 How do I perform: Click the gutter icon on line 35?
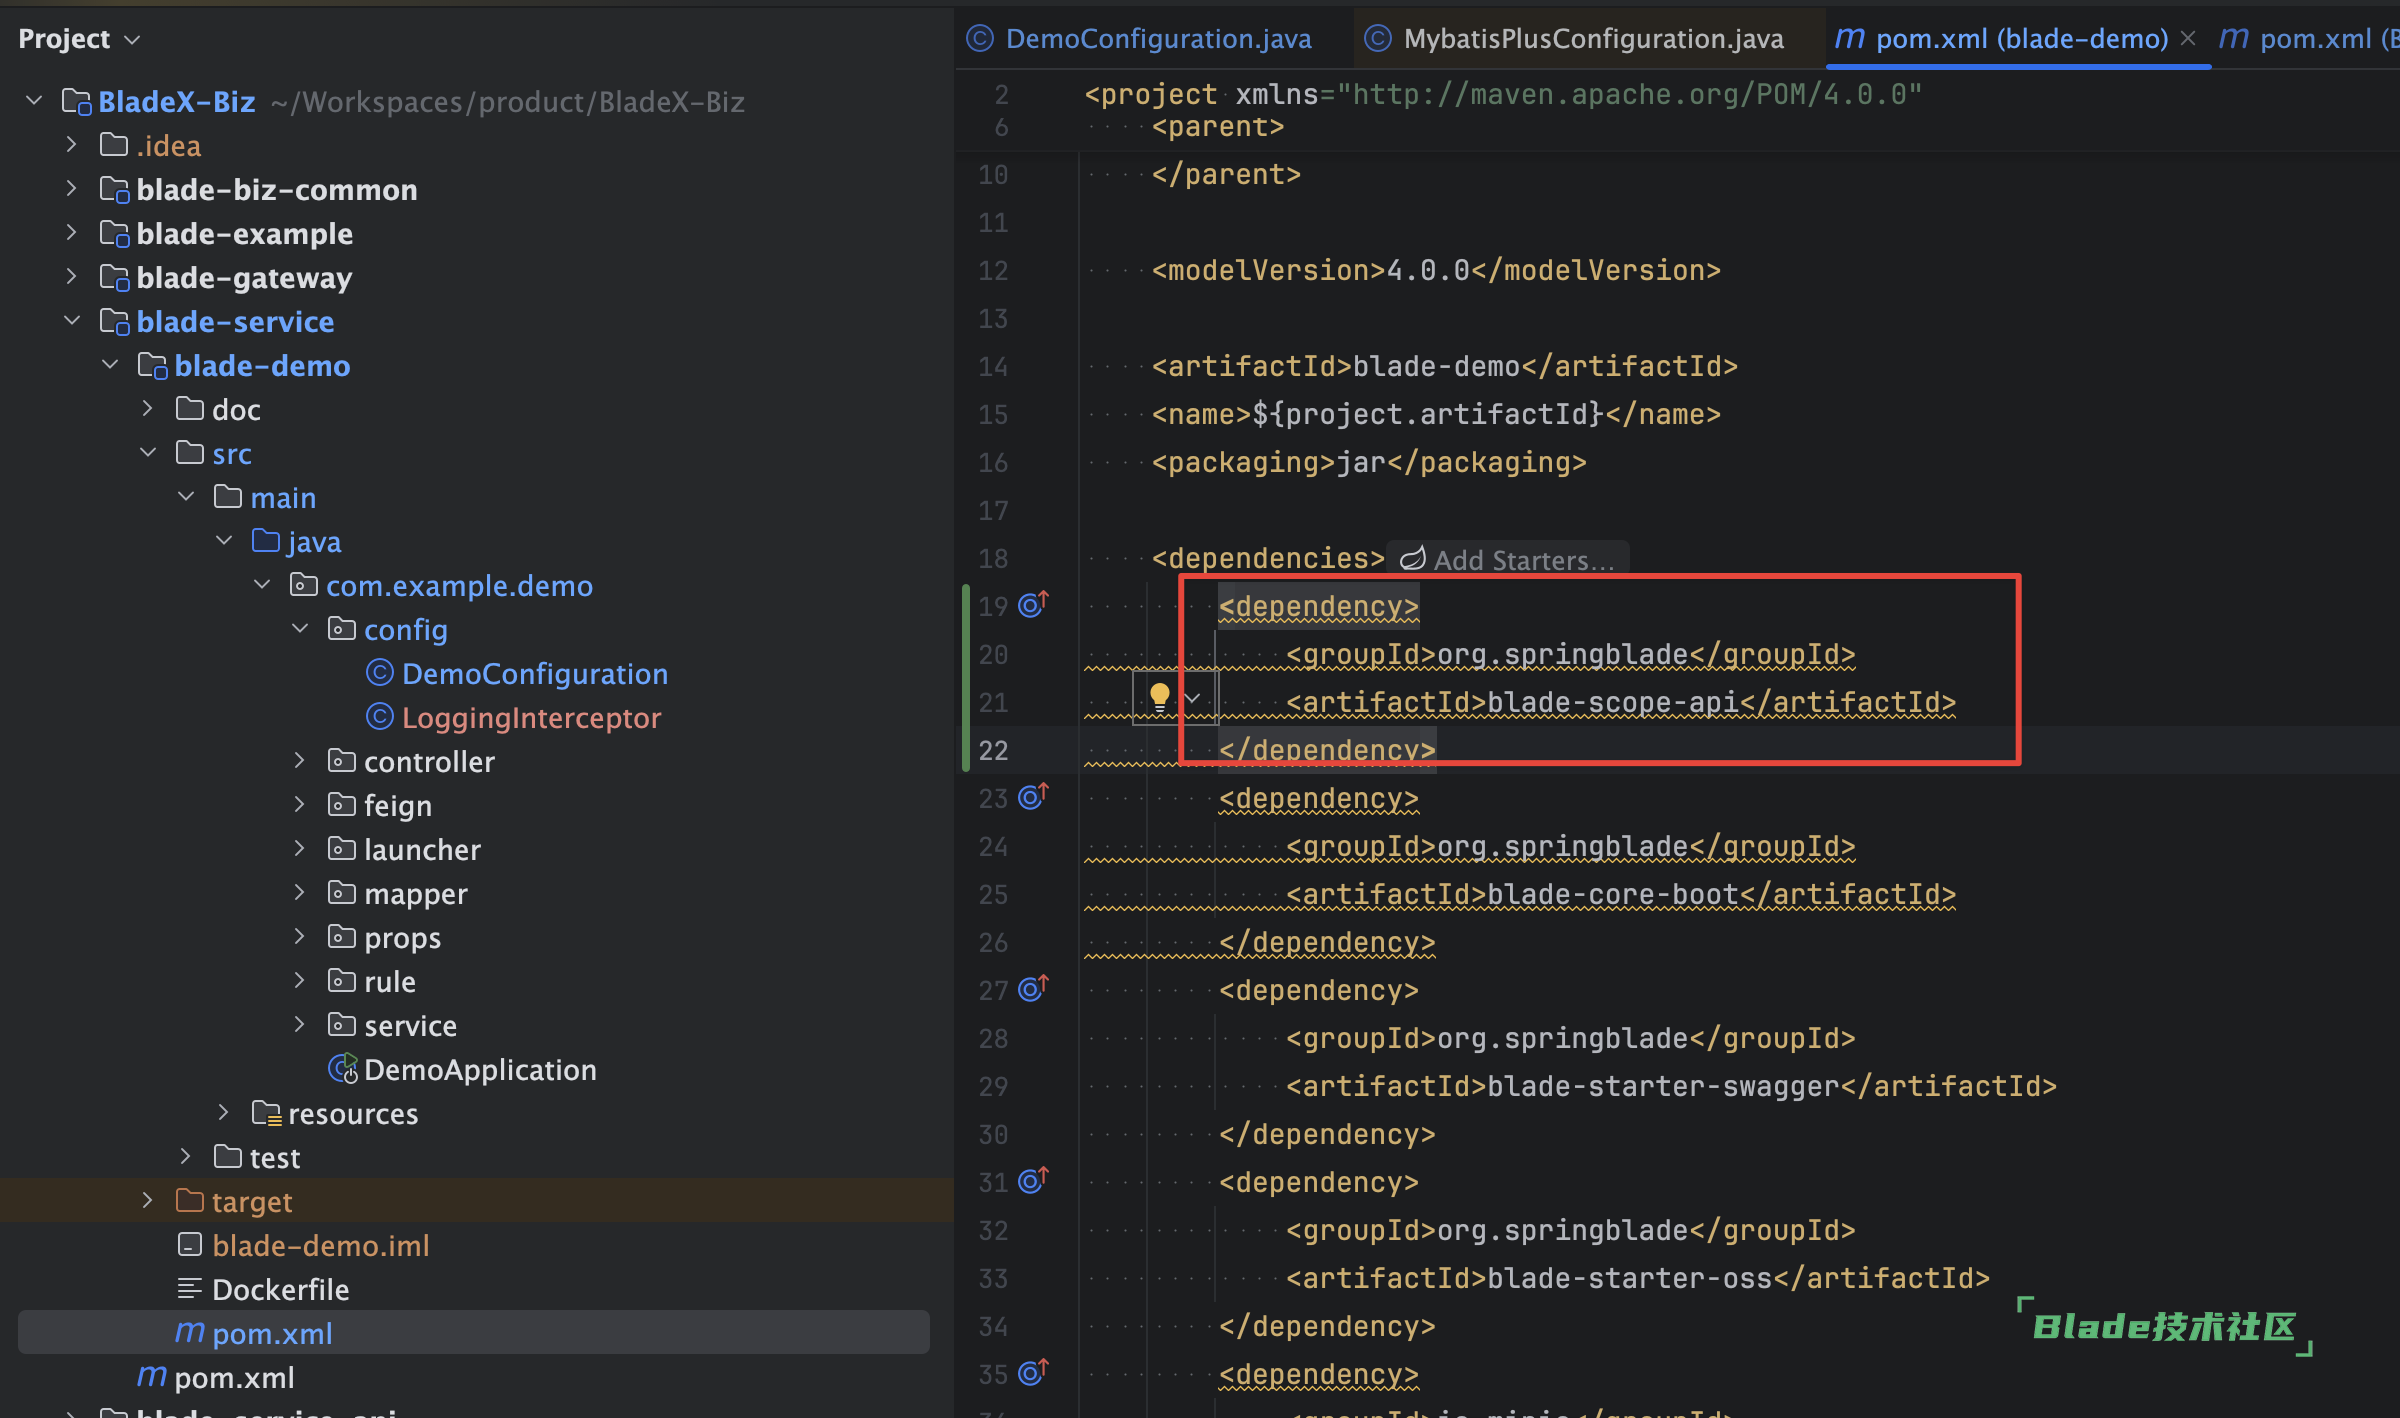point(1032,1372)
